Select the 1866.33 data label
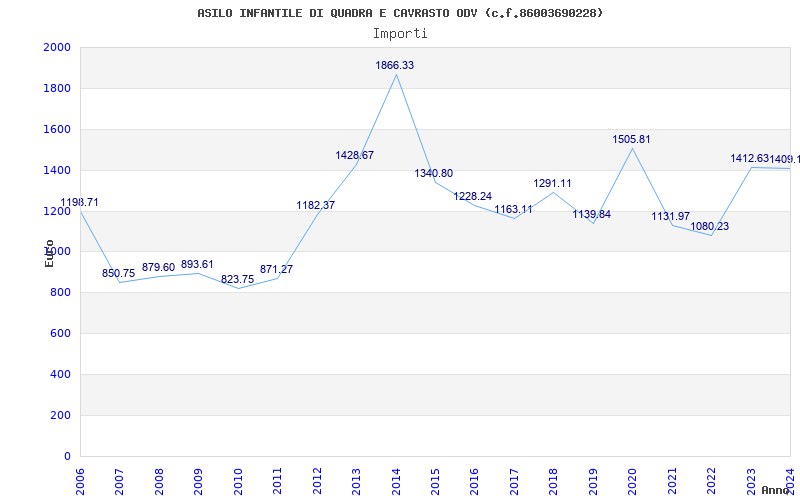Screen dimensions: 800x500 (x=395, y=65)
